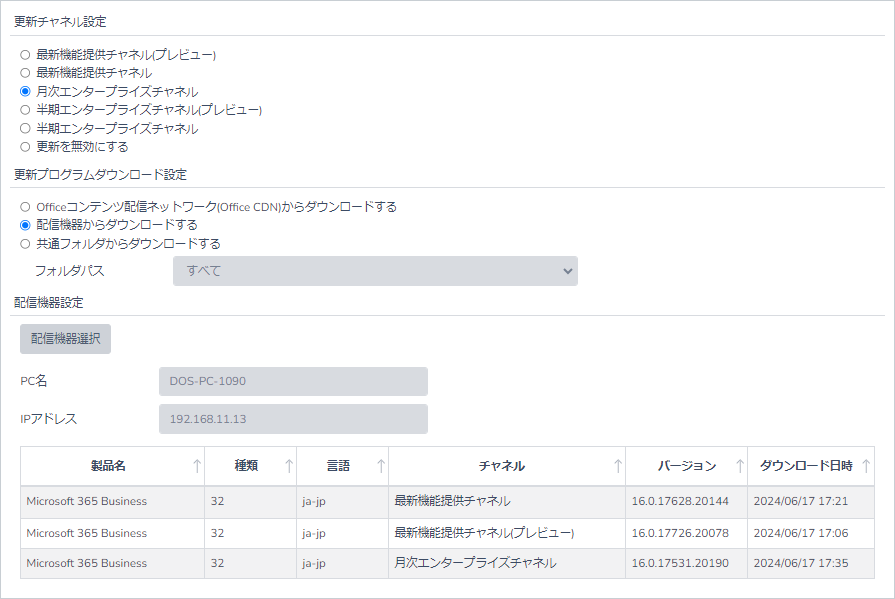Image resolution: width=895 pixels, height=599 pixels.
Task: Click the チャネル column header text
Action: coord(502,466)
